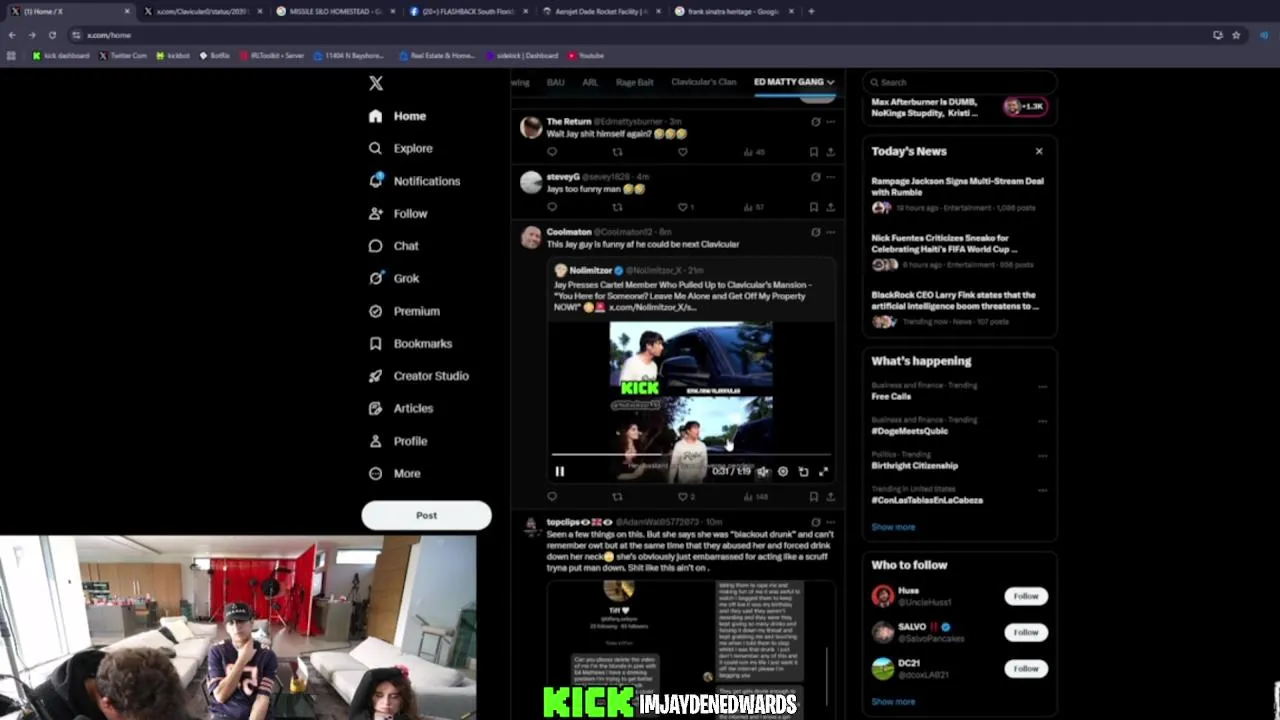Open More menu in the sidebar
The width and height of the screenshot is (1280, 720).
pos(395,473)
